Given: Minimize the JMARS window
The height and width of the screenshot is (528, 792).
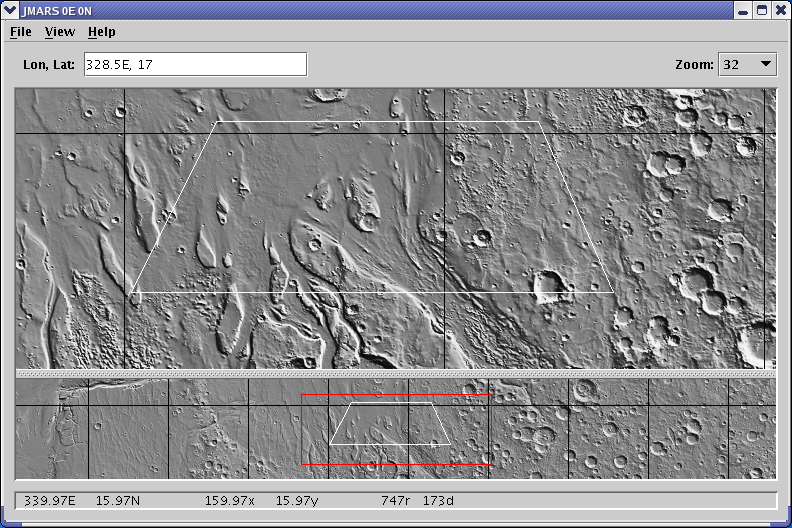Looking at the screenshot, I should point(743,11).
